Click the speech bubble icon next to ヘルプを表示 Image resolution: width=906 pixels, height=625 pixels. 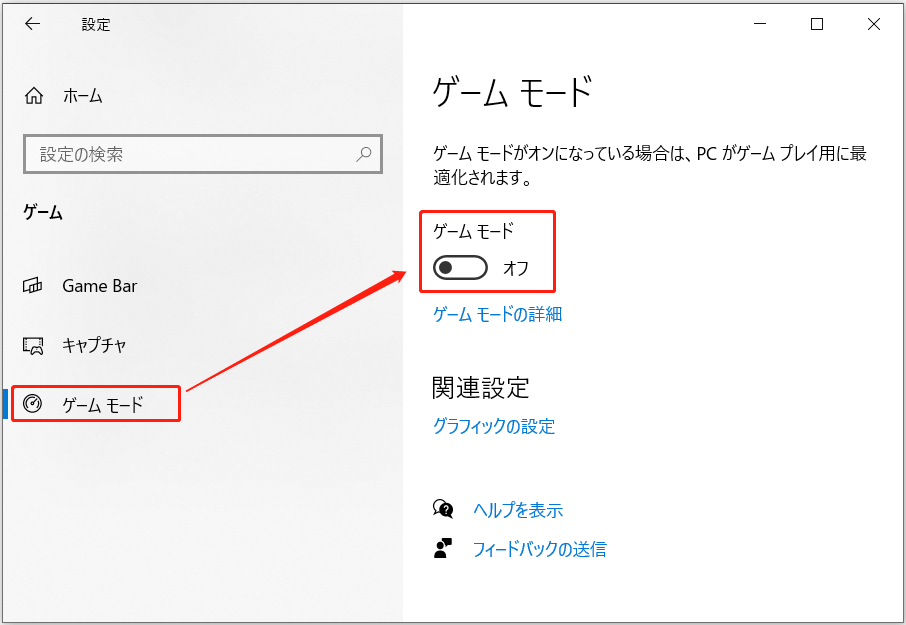[x=442, y=509]
